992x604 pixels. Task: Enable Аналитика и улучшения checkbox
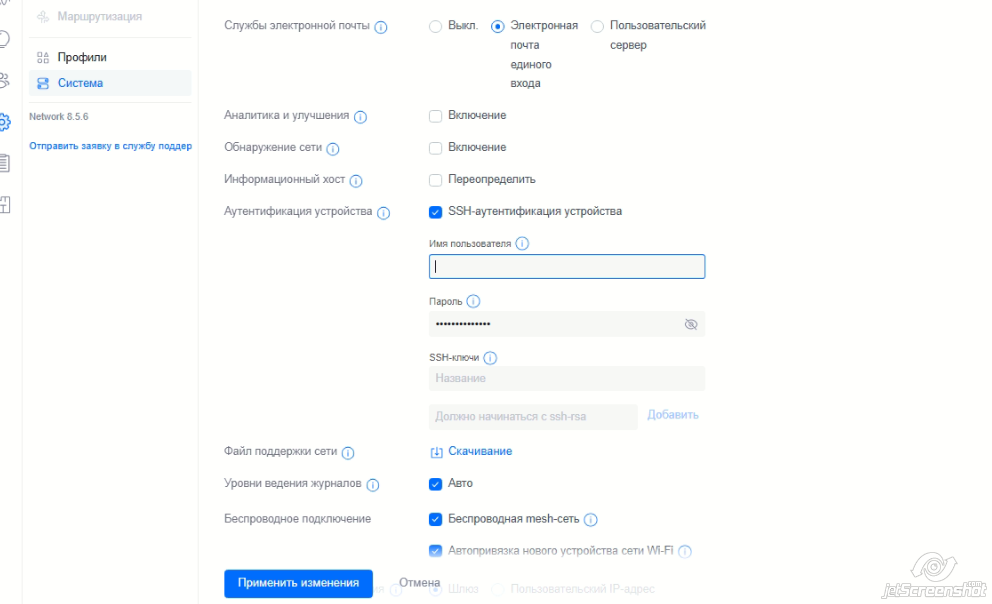click(435, 116)
